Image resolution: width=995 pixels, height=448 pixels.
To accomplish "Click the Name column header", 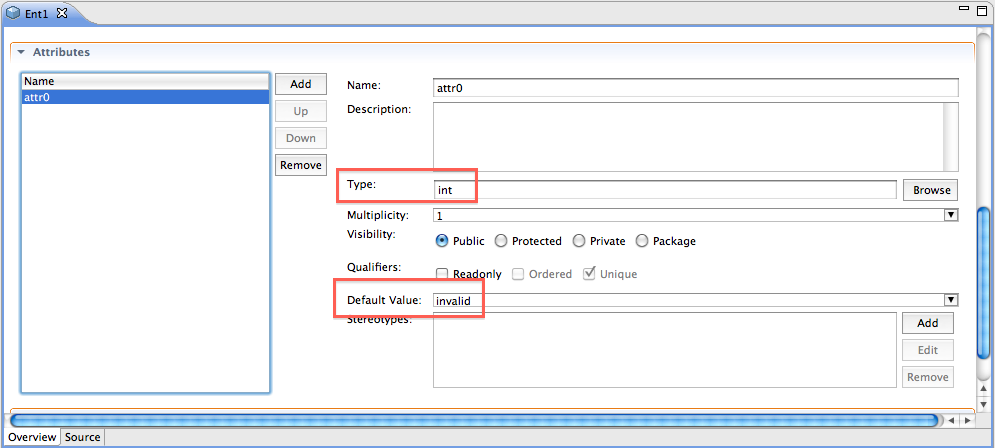I will coord(145,81).
